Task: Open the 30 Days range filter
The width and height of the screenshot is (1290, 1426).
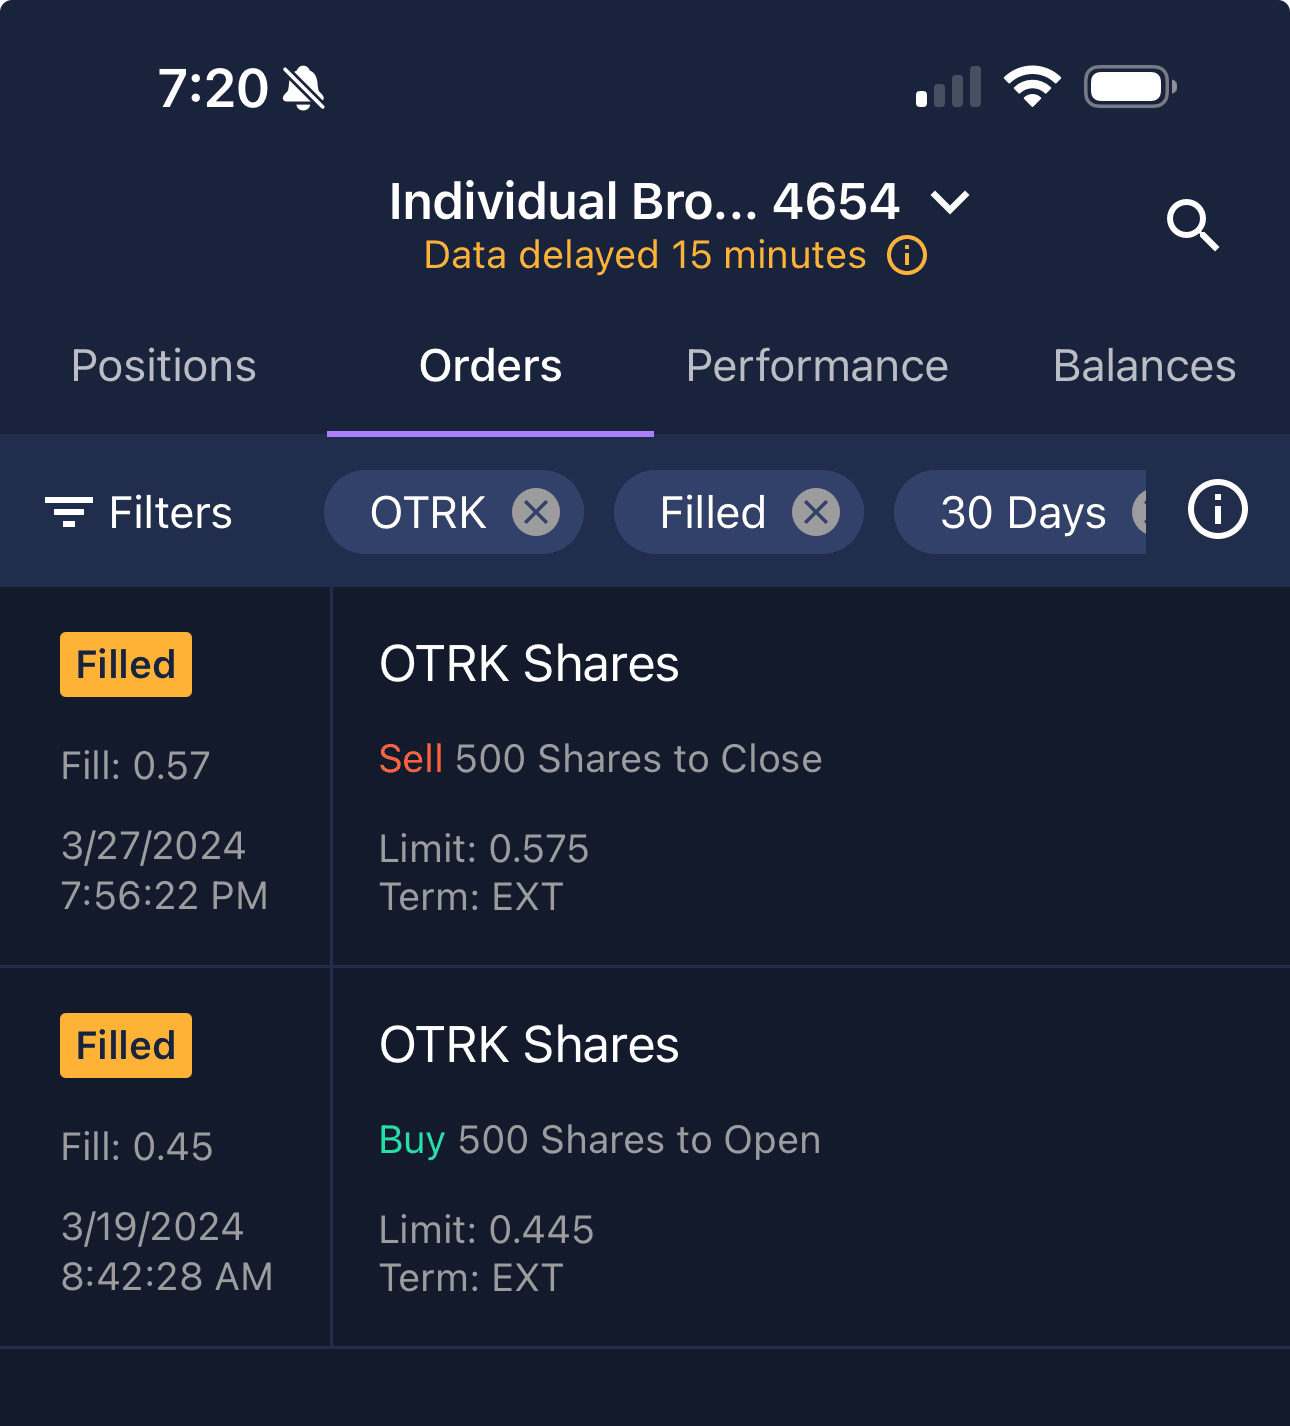Action: coord(1022,513)
